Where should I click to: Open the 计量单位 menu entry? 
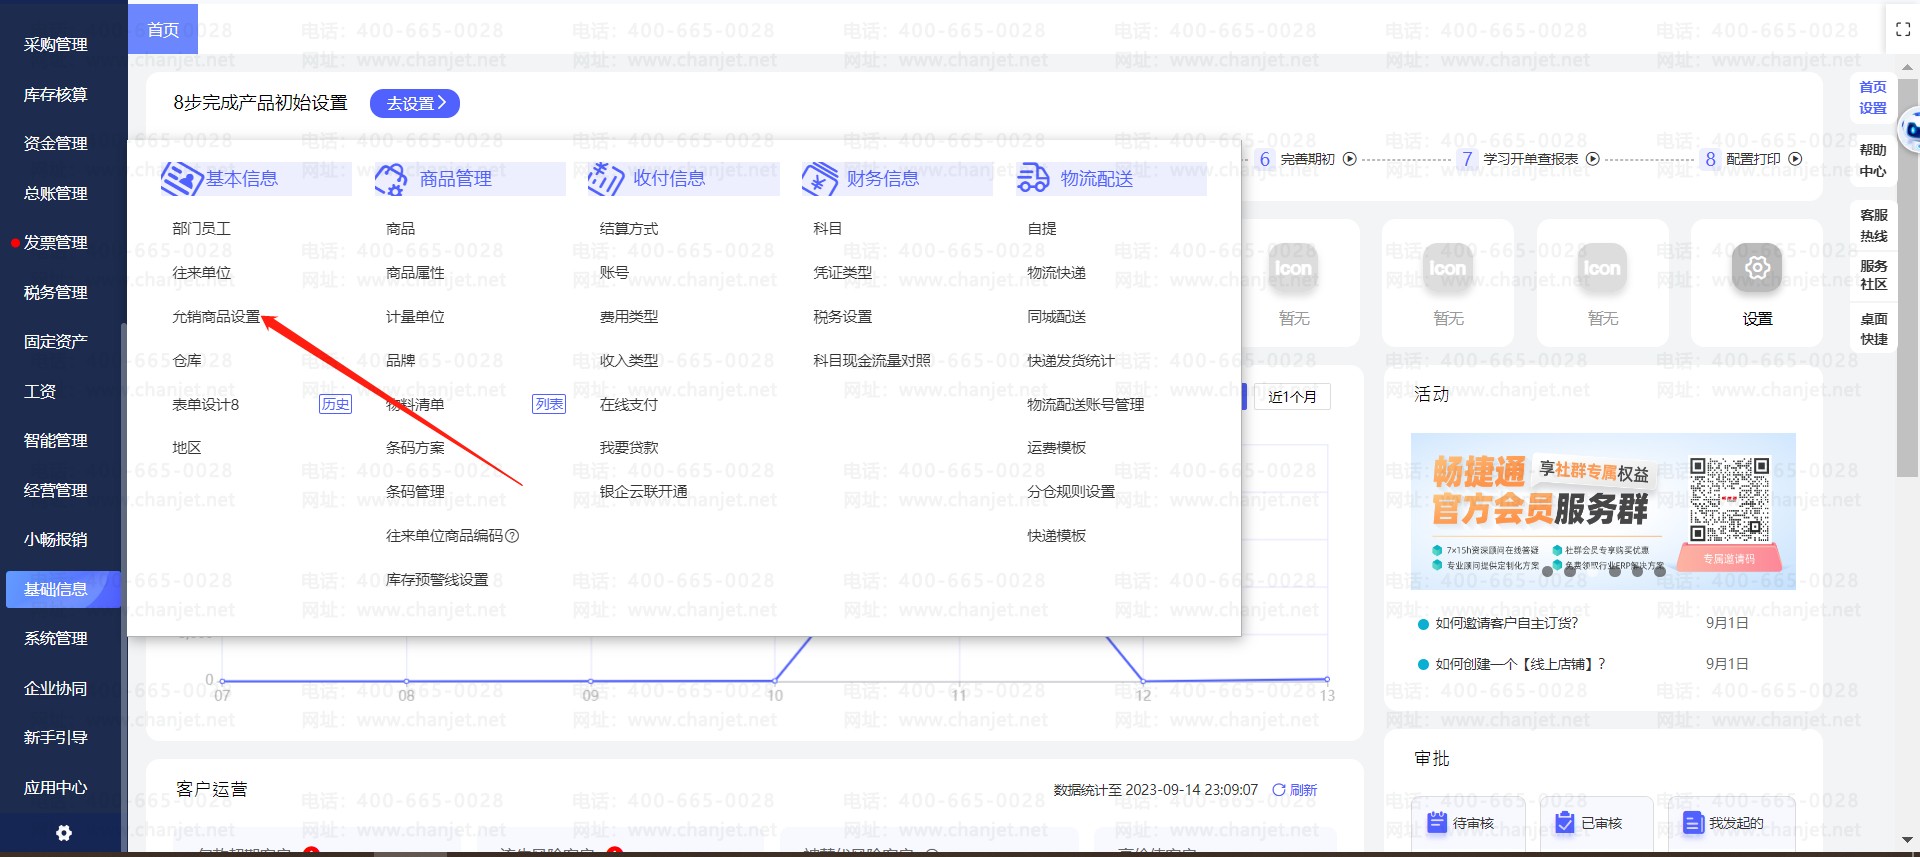[415, 317]
